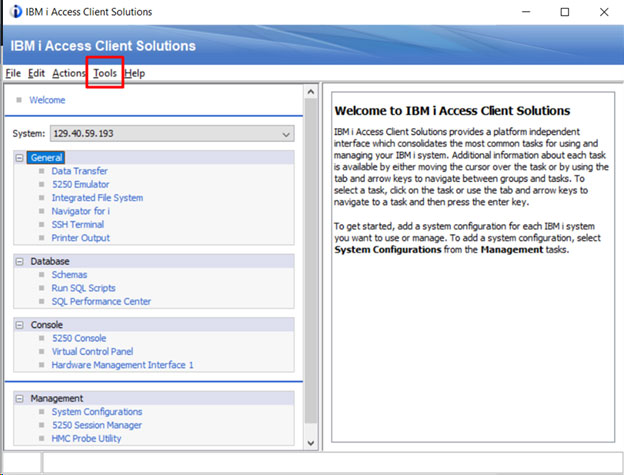Click the Console group header text
This screenshot has height=475, width=624.
coord(47,325)
